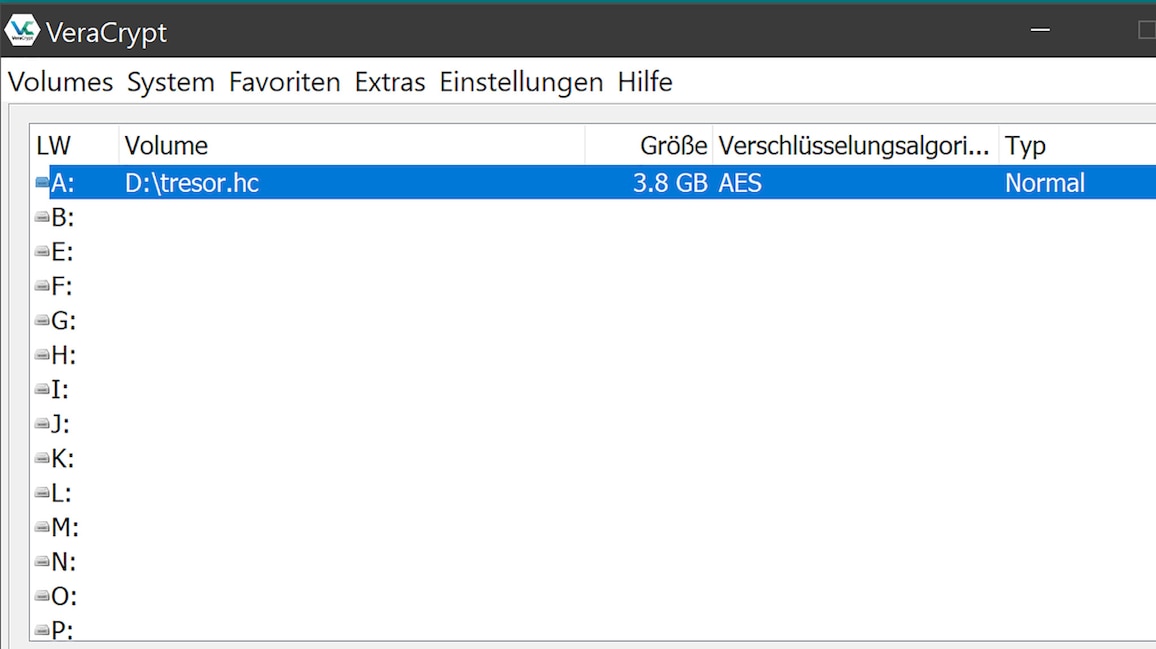The width and height of the screenshot is (1156, 649).
Task: Open the Volumes menu
Action: pos(59,82)
